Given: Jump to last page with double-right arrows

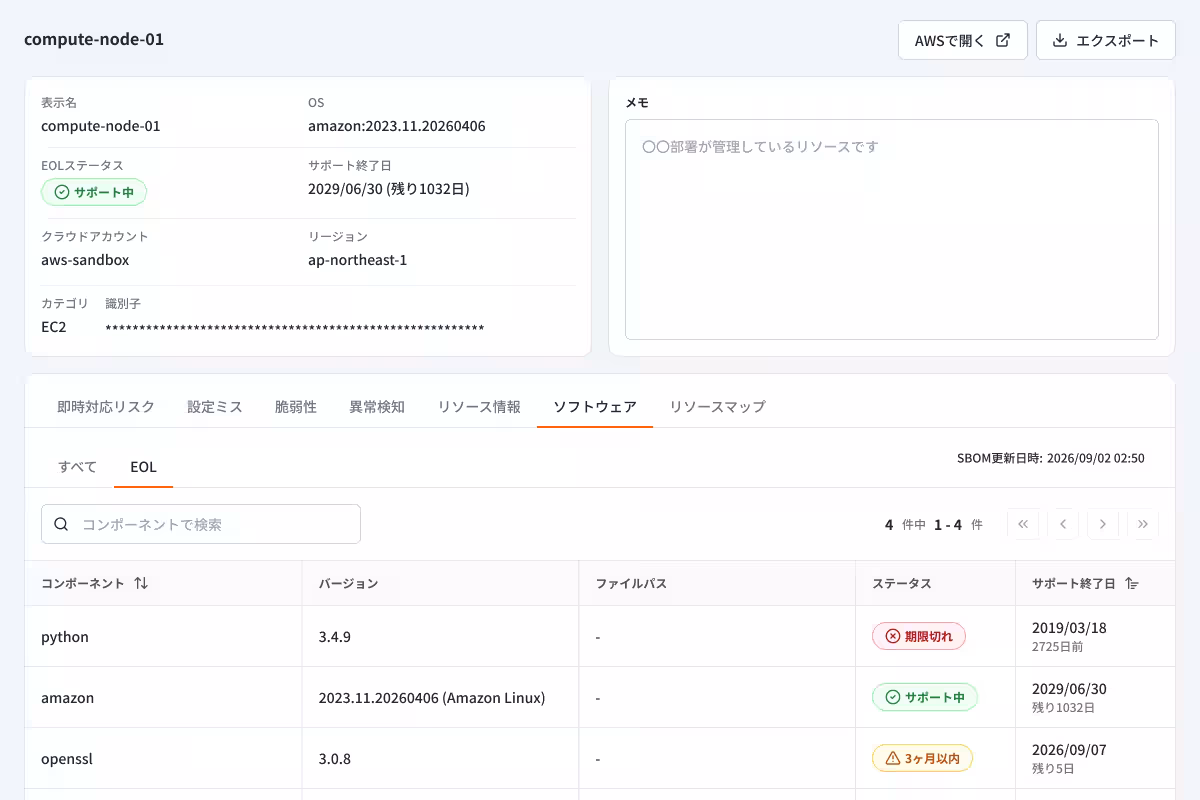Looking at the screenshot, I should pos(1143,524).
